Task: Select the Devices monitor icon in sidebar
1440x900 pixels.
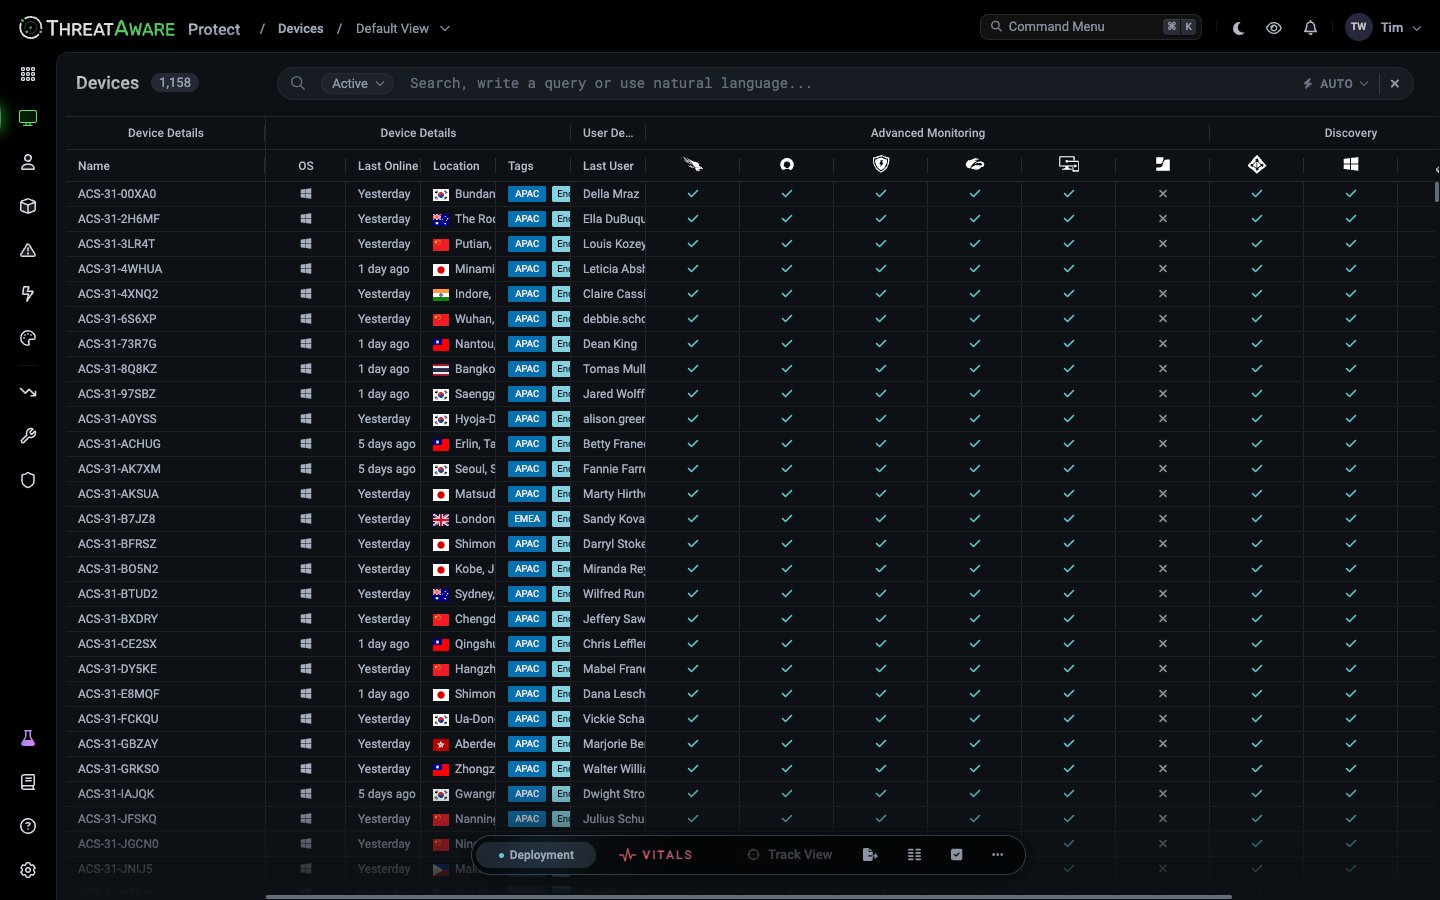Action: [28, 118]
